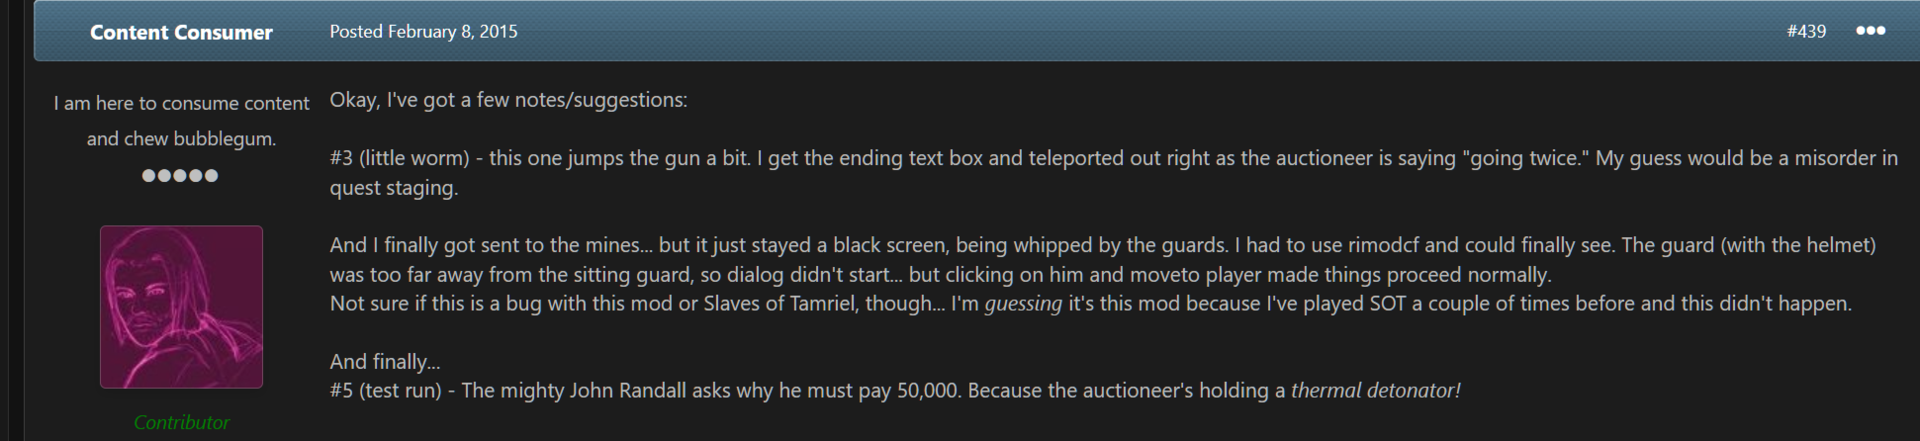The height and width of the screenshot is (441, 1920).
Task: Click the member title "I am here to consume content"
Action: [181, 103]
